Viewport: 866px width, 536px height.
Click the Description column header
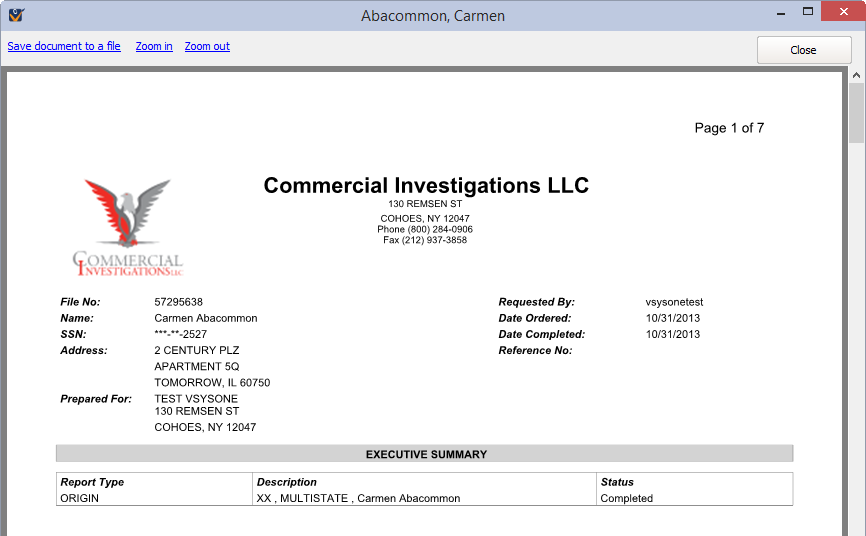pyautogui.click(x=287, y=482)
